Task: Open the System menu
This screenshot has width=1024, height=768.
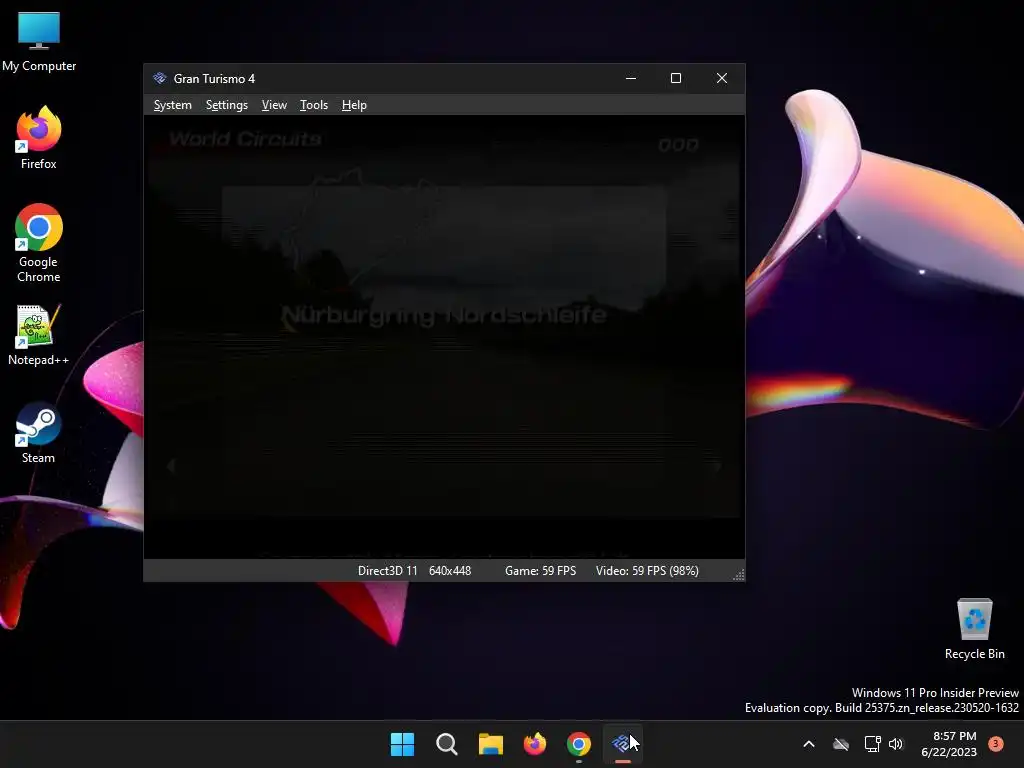Action: 172,105
